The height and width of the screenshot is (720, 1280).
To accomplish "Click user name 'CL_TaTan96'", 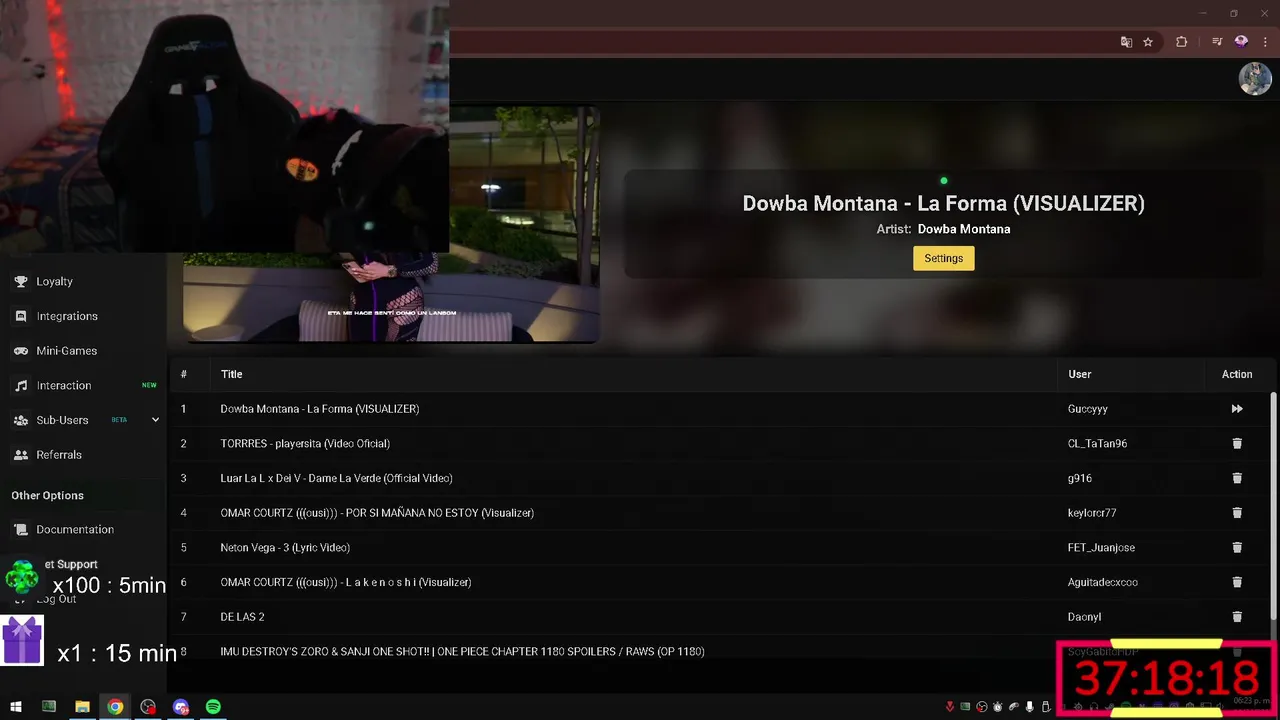I will (x=1097, y=443).
